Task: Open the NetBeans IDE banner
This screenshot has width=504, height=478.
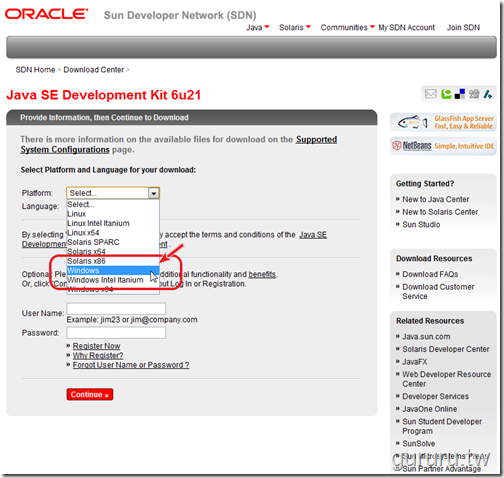Action: click(x=443, y=146)
